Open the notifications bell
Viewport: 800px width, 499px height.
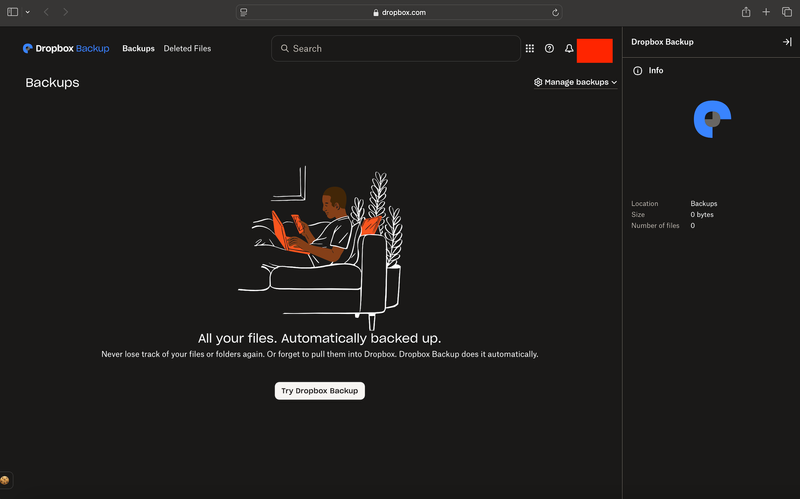click(x=569, y=48)
